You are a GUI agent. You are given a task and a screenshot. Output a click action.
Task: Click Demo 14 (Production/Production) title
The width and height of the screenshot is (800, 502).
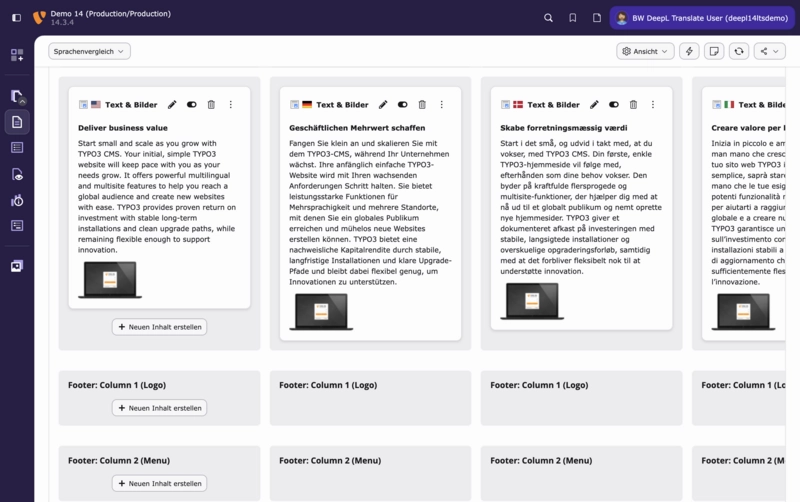click(x=111, y=14)
